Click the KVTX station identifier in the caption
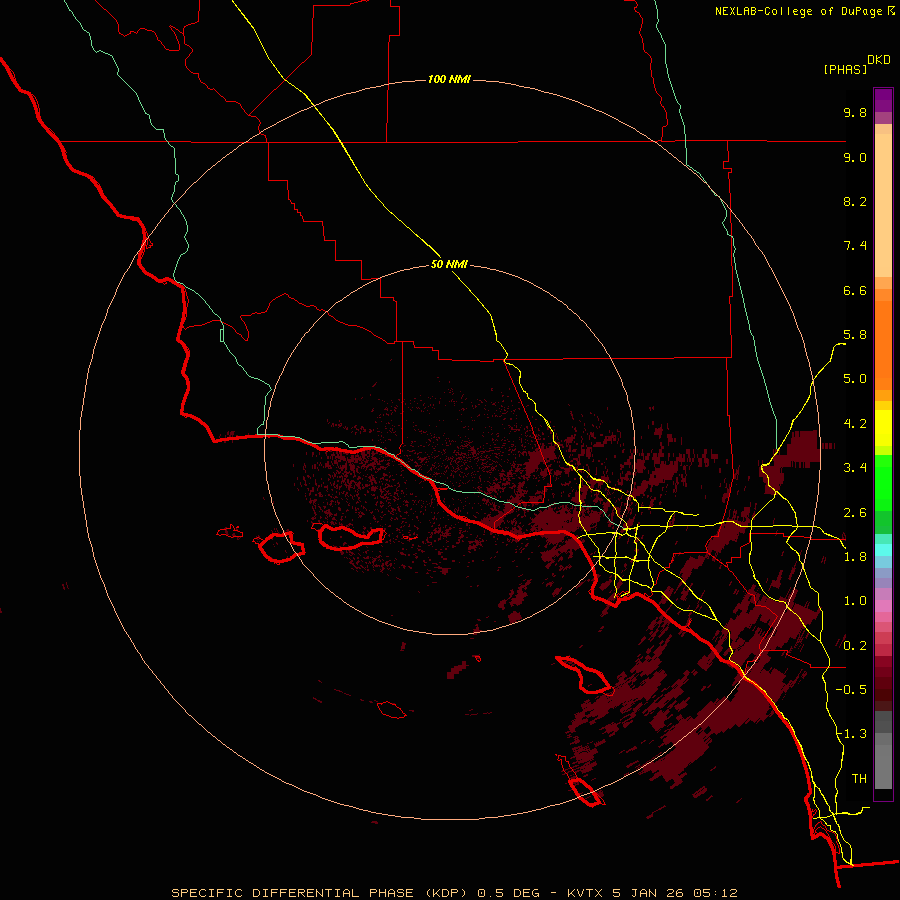This screenshot has width=900, height=900. pos(585,893)
